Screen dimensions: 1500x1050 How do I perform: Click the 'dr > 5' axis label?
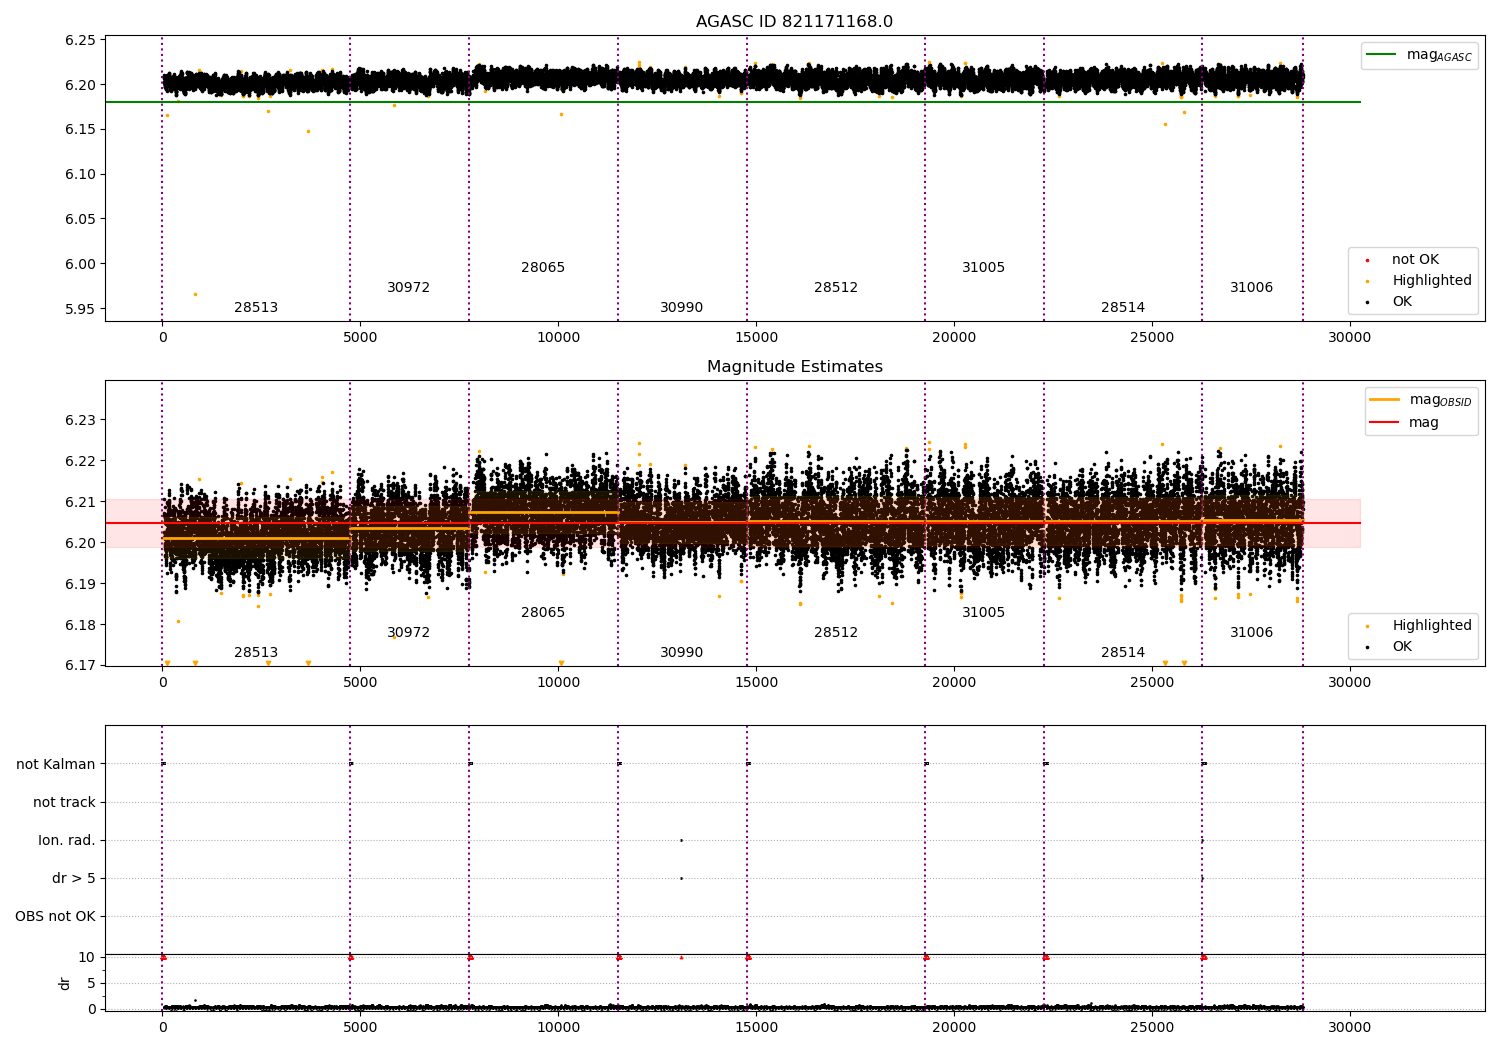point(74,879)
